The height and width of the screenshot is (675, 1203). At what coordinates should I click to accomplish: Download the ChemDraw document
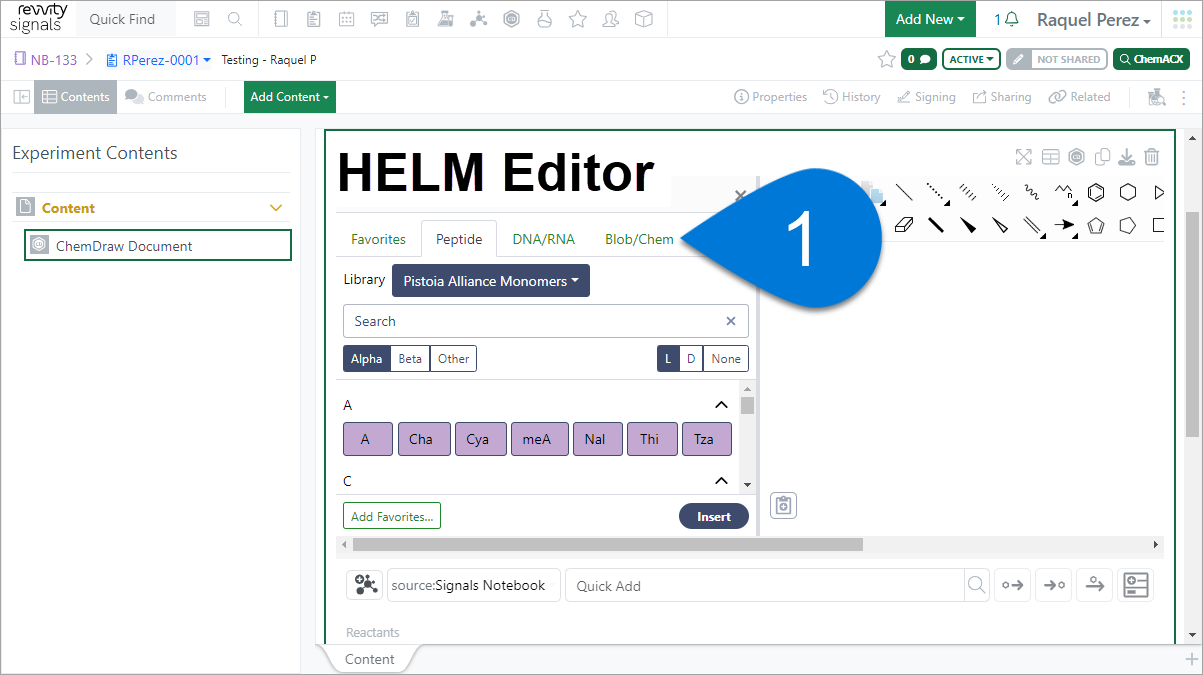pos(1126,157)
